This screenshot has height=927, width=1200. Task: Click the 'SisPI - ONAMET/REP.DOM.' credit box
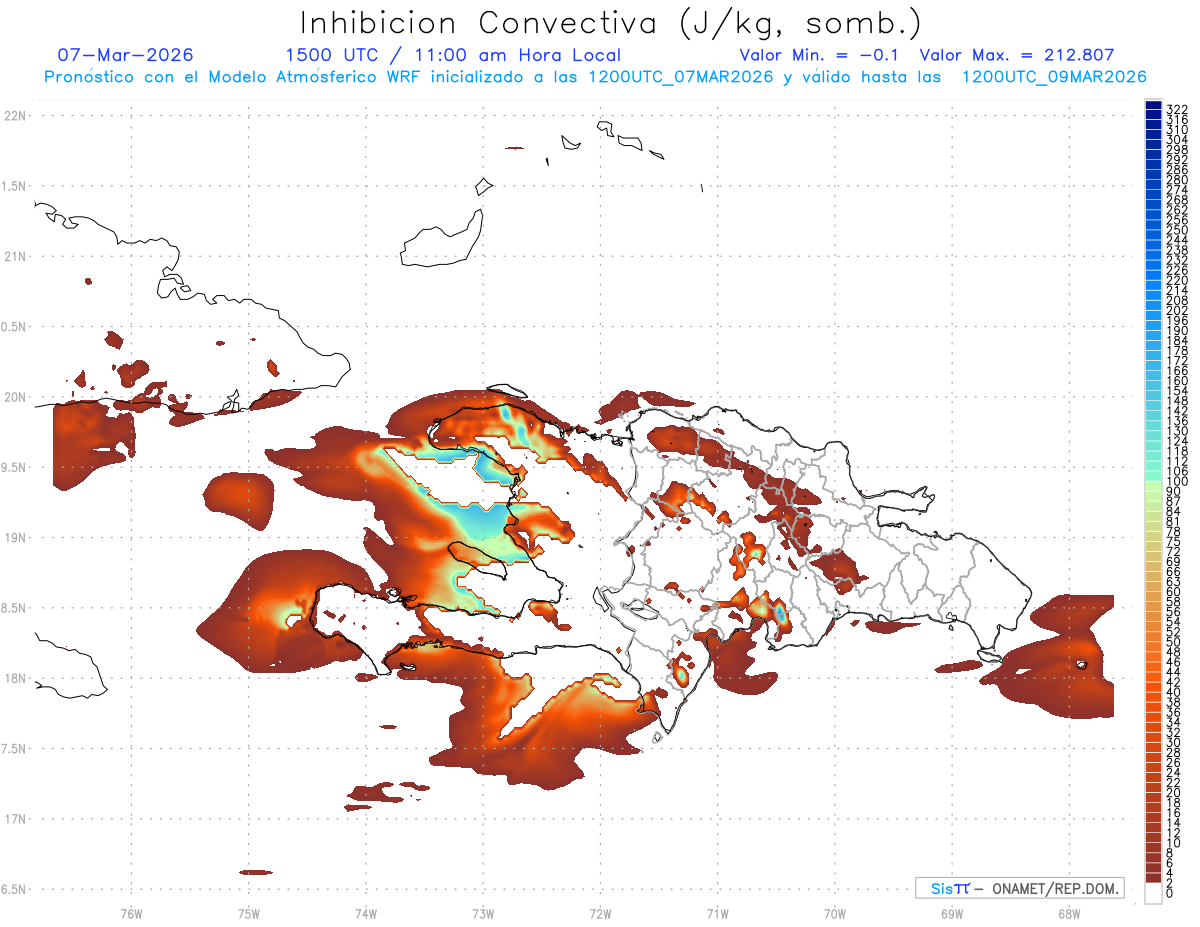[x=1019, y=888]
